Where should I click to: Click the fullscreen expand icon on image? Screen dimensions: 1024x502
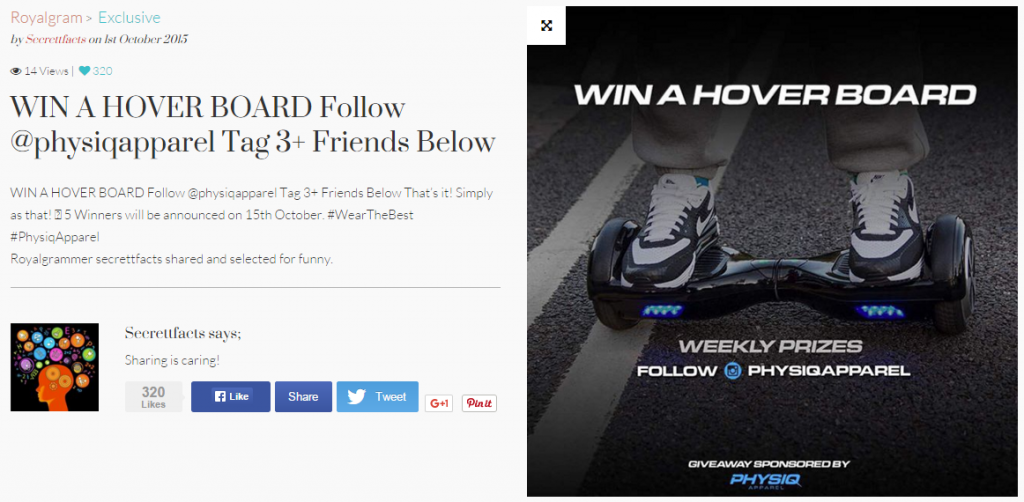(547, 25)
